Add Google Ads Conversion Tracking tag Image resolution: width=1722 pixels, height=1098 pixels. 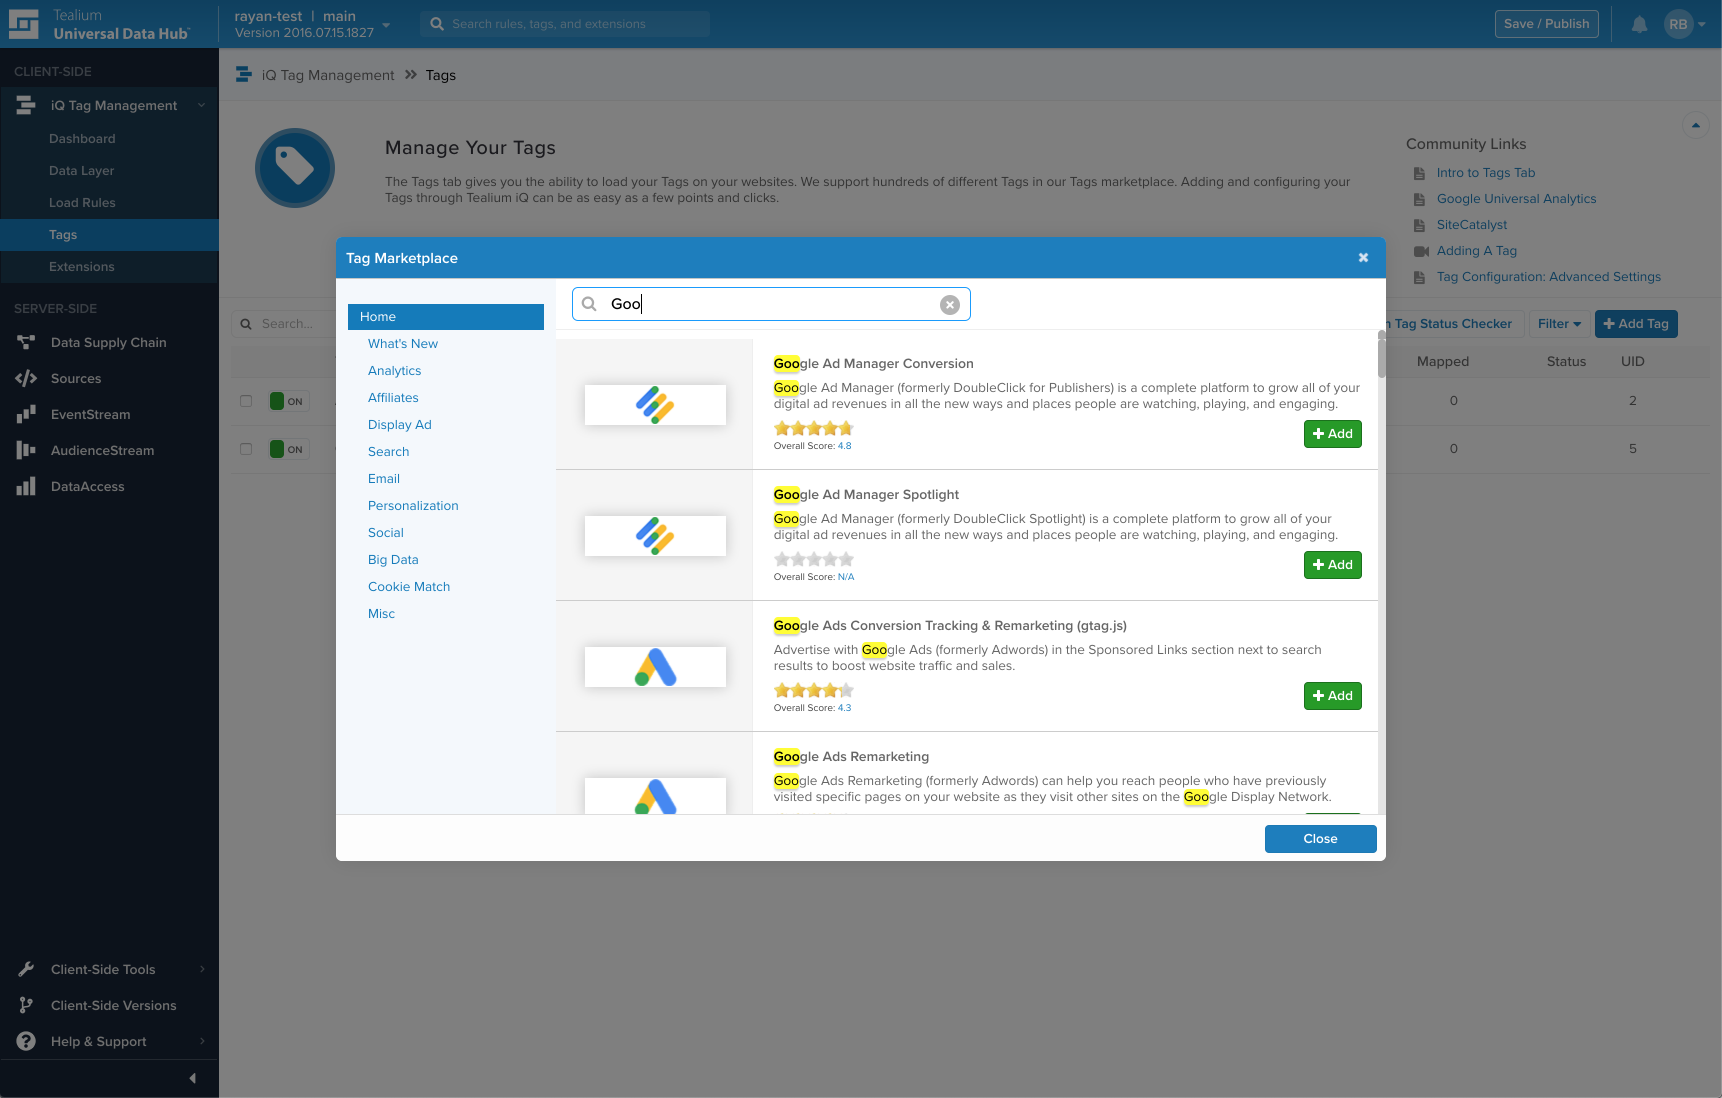point(1332,696)
